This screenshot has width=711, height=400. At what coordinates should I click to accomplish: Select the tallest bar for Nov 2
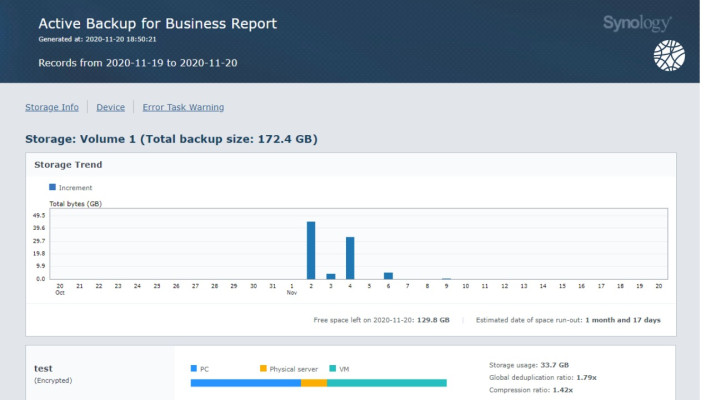(x=311, y=250)
